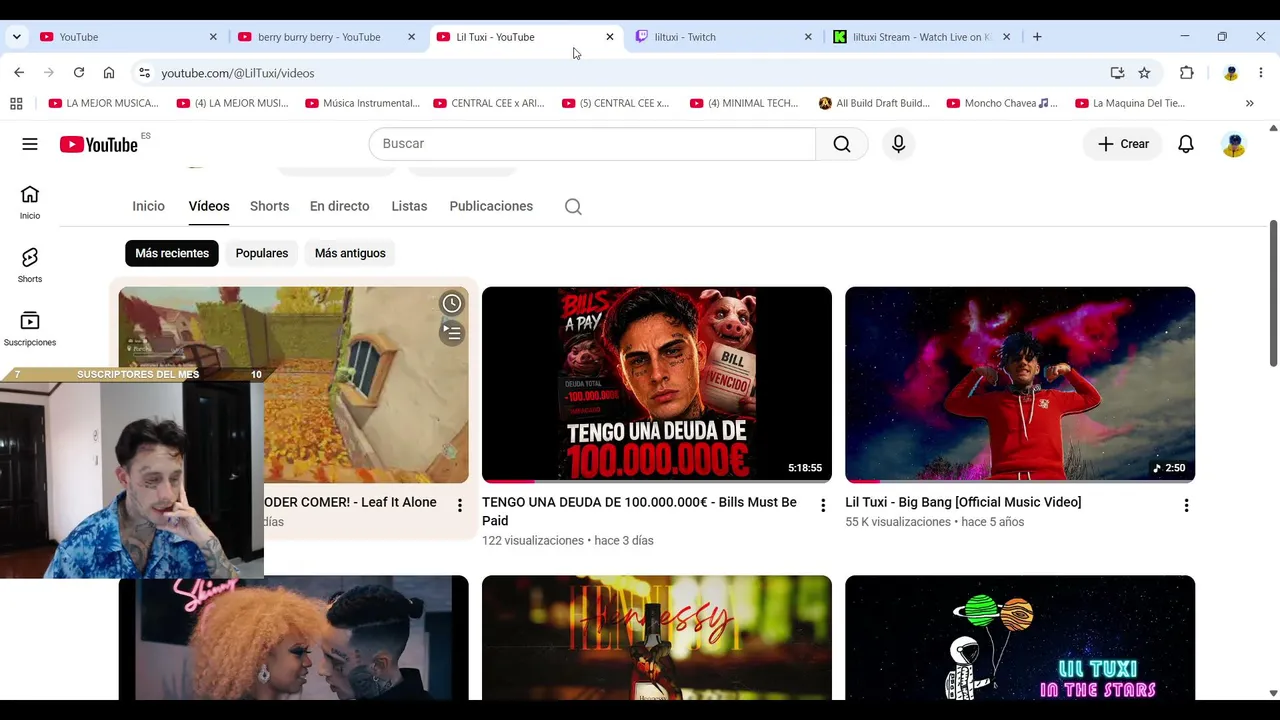Image resolution: width=1280 pixels, height=720 pixels.
Task: Select the channel Shorts tab
Action: click(x=269, y=206)
